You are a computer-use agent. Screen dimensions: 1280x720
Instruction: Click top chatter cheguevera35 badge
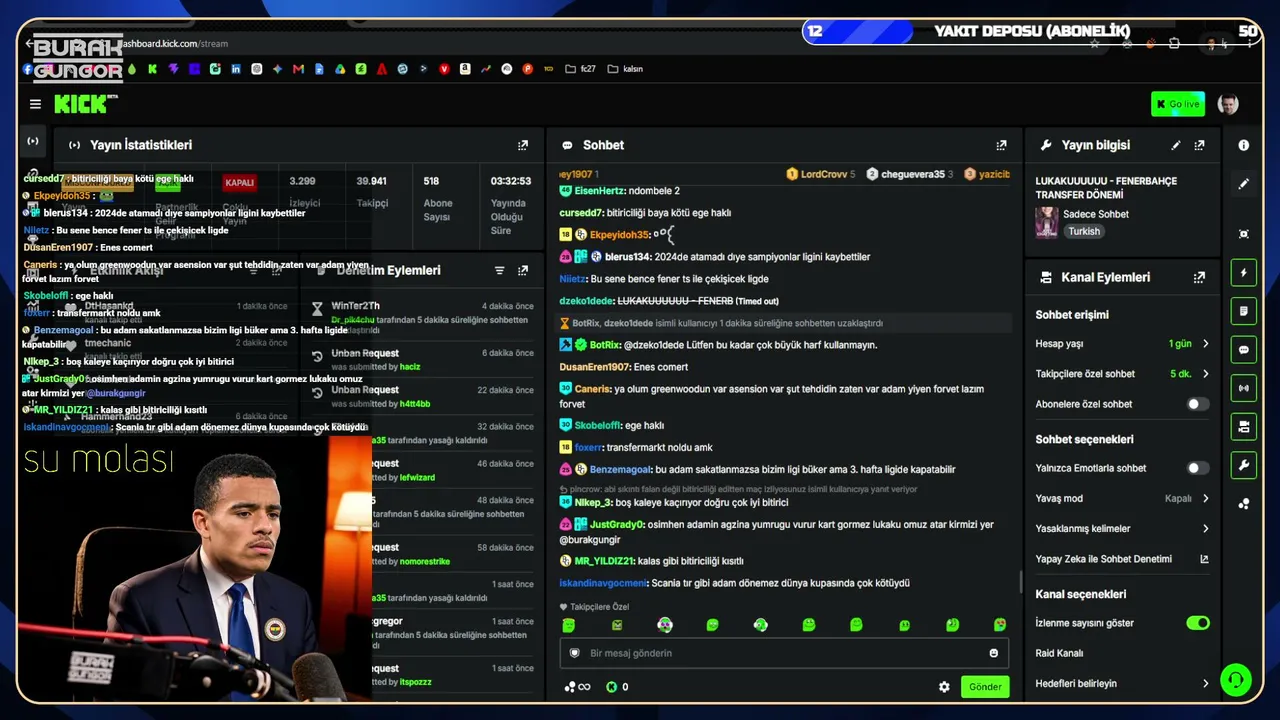(909, 174)
